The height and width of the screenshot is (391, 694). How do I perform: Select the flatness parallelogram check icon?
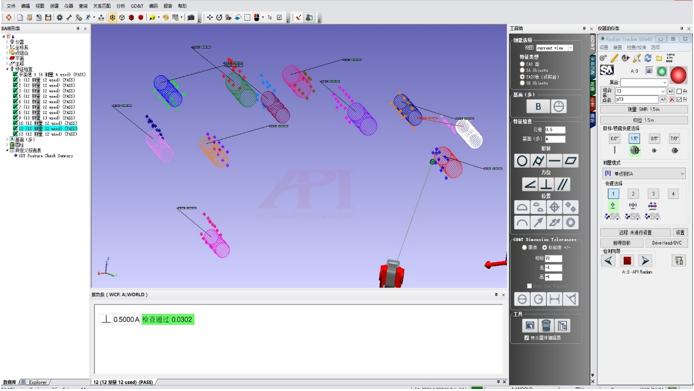[x=571, y=161]
